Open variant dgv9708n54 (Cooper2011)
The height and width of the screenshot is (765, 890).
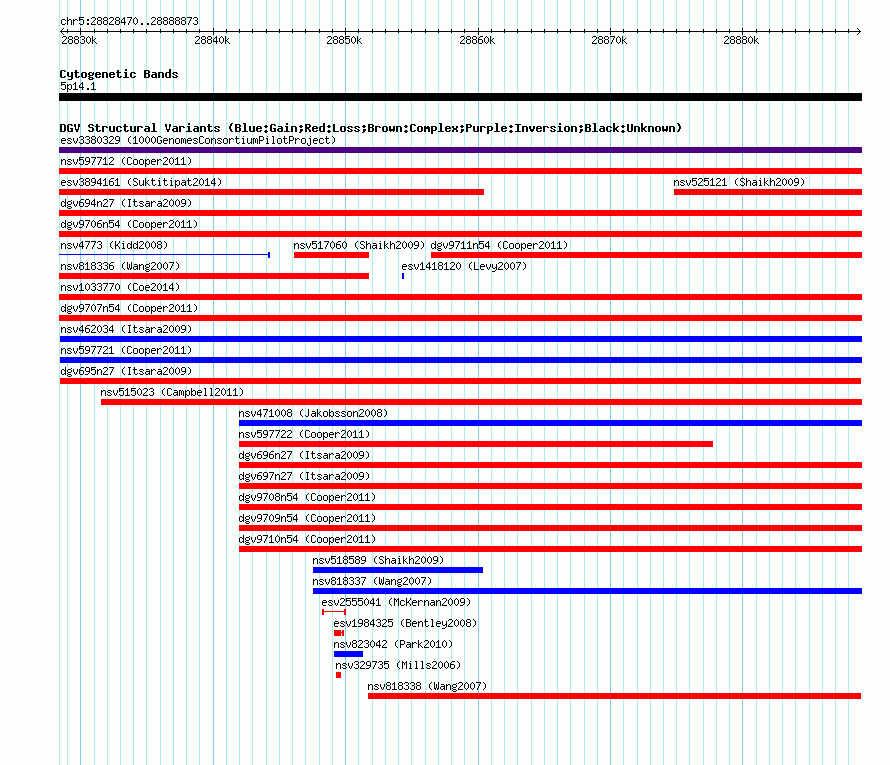[x=307, y=497]
